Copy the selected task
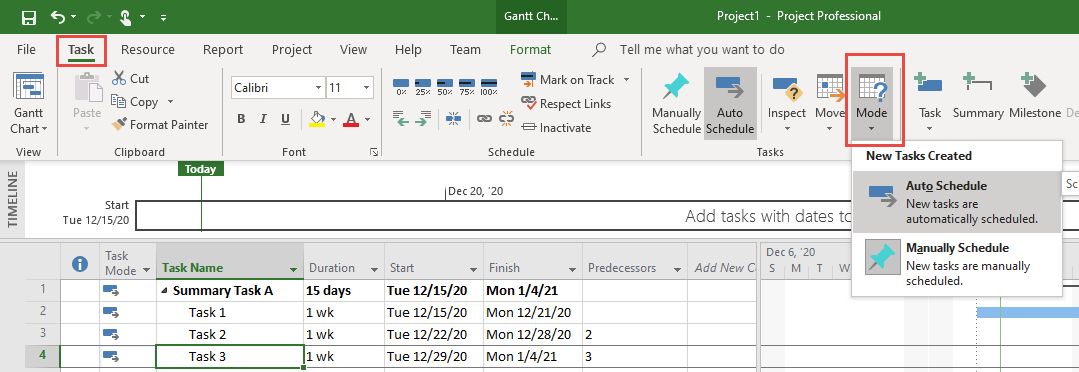1079x372 pixels. pos(135,102)
